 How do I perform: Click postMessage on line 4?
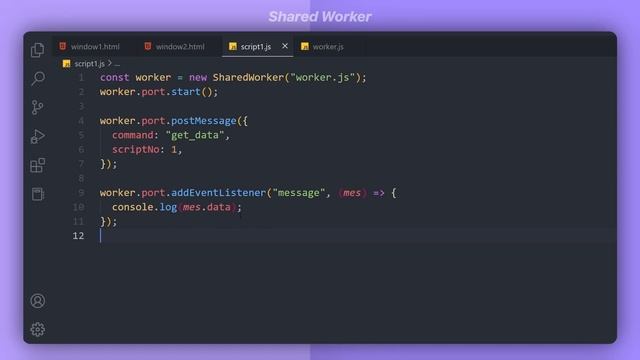coord(204,121)
